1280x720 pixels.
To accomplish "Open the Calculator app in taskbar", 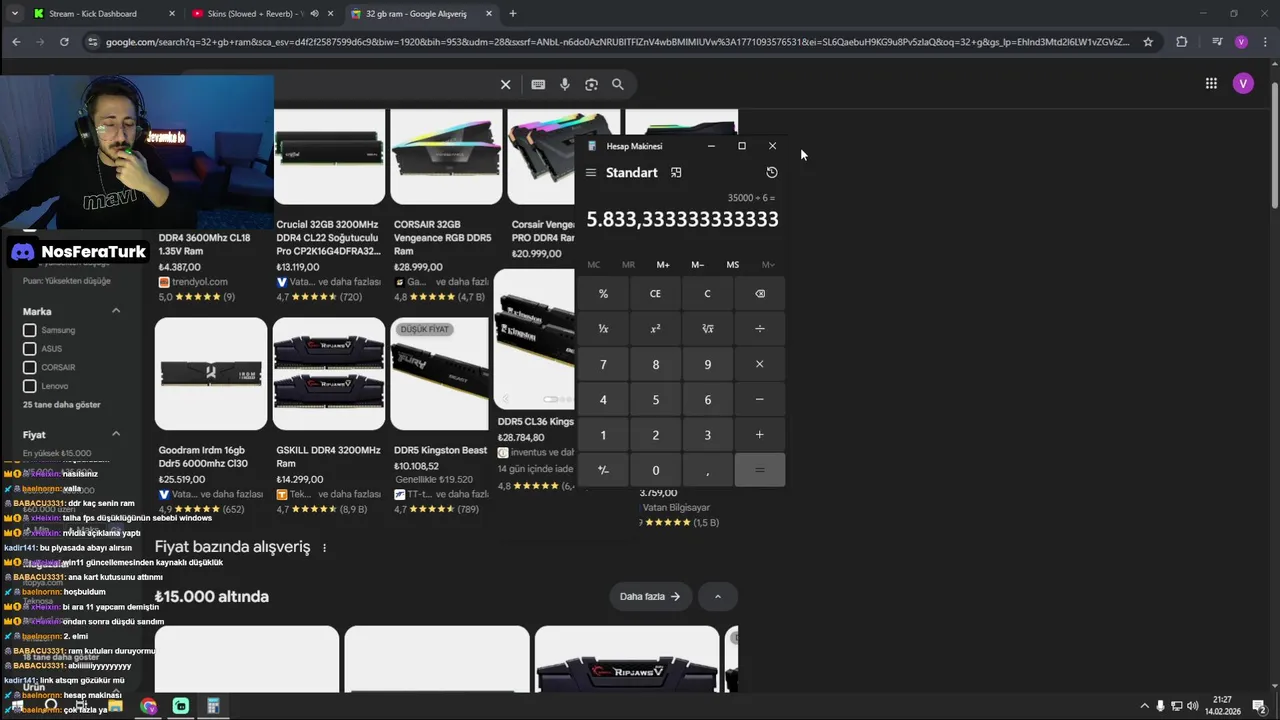I will tap(213, 706).
